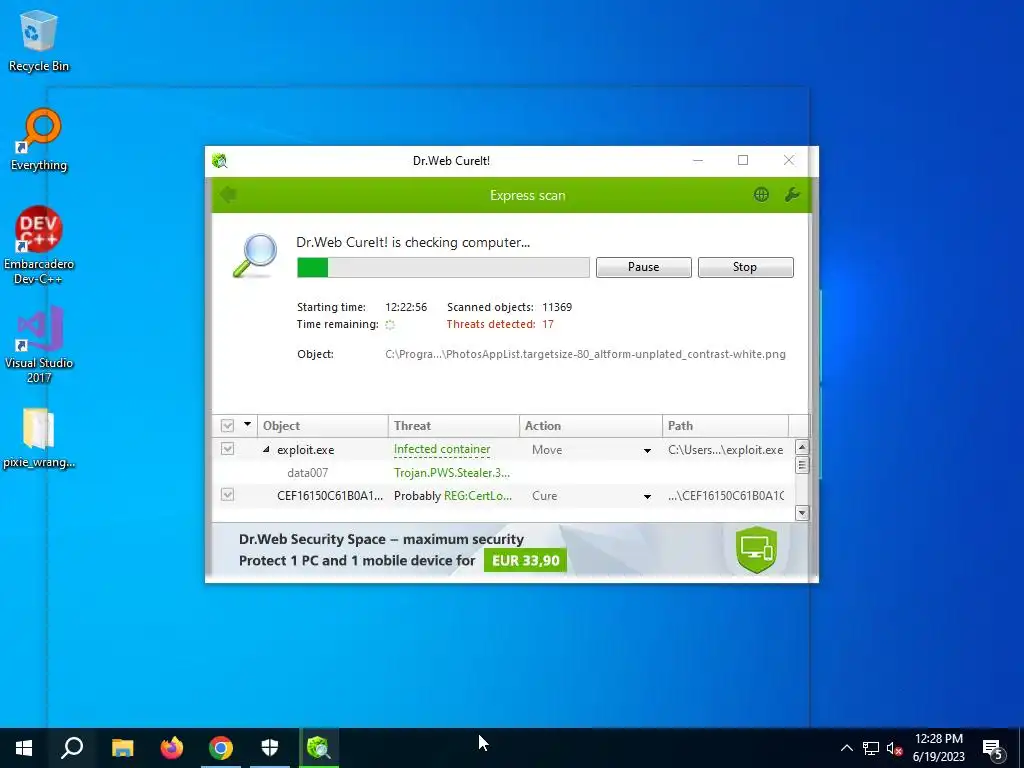Pause the scan

pos(643,267)
